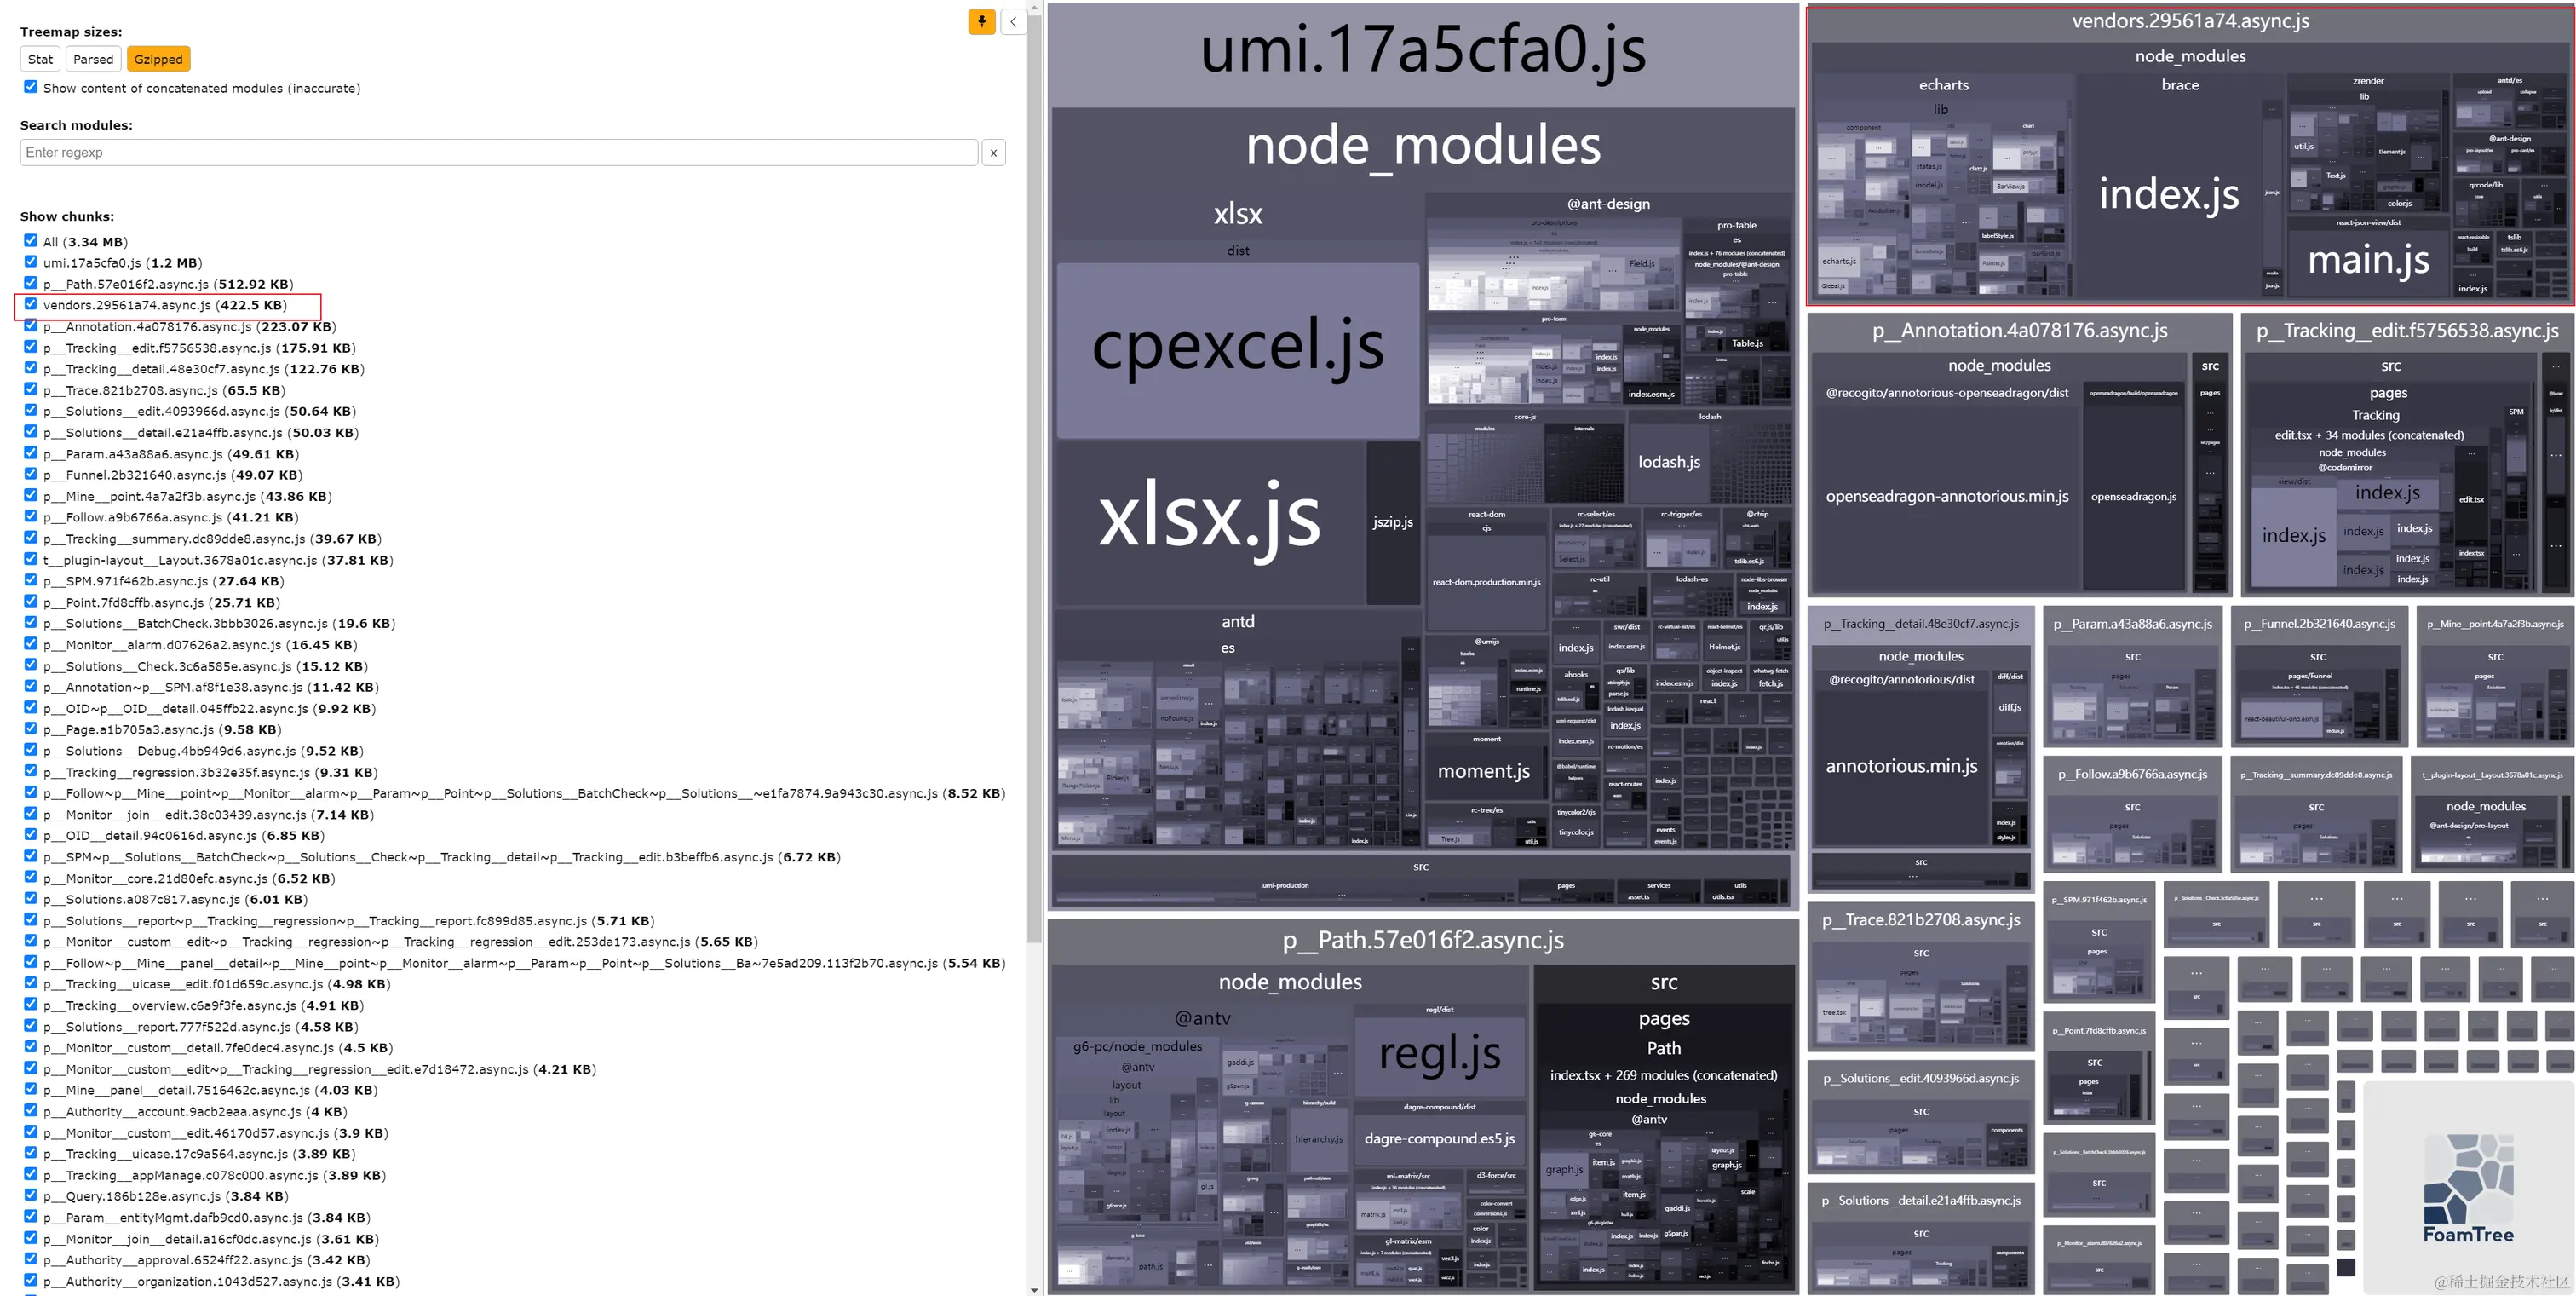Toggle umi.17a5cfa0.js chunk checkbox
This screenshot has height=1296, width=2576.
pos(31,262)
